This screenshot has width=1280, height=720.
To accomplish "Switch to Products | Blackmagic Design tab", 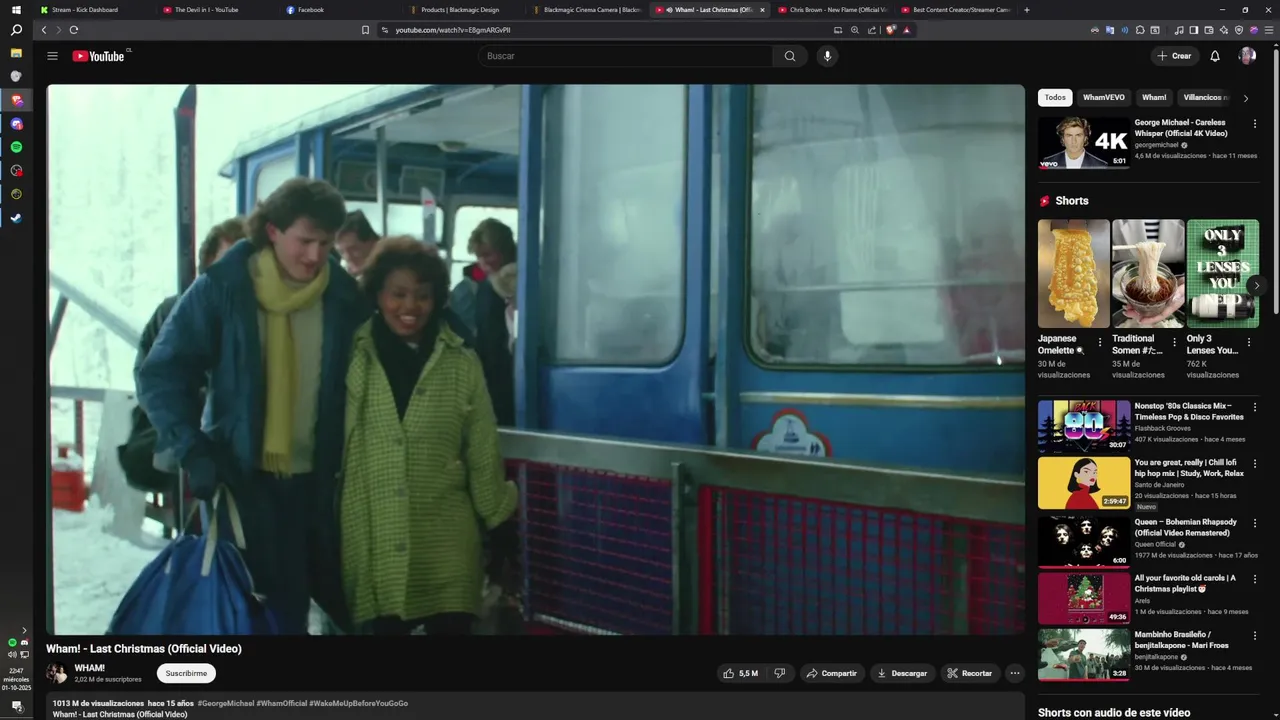I will point(460,10).
